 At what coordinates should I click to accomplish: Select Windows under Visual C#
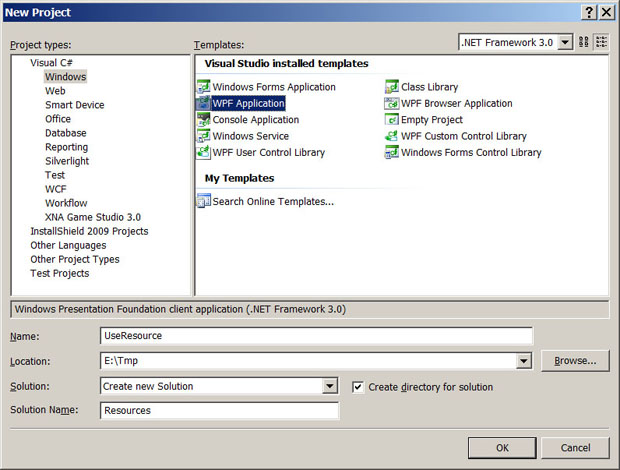click(x=65, y=77)
